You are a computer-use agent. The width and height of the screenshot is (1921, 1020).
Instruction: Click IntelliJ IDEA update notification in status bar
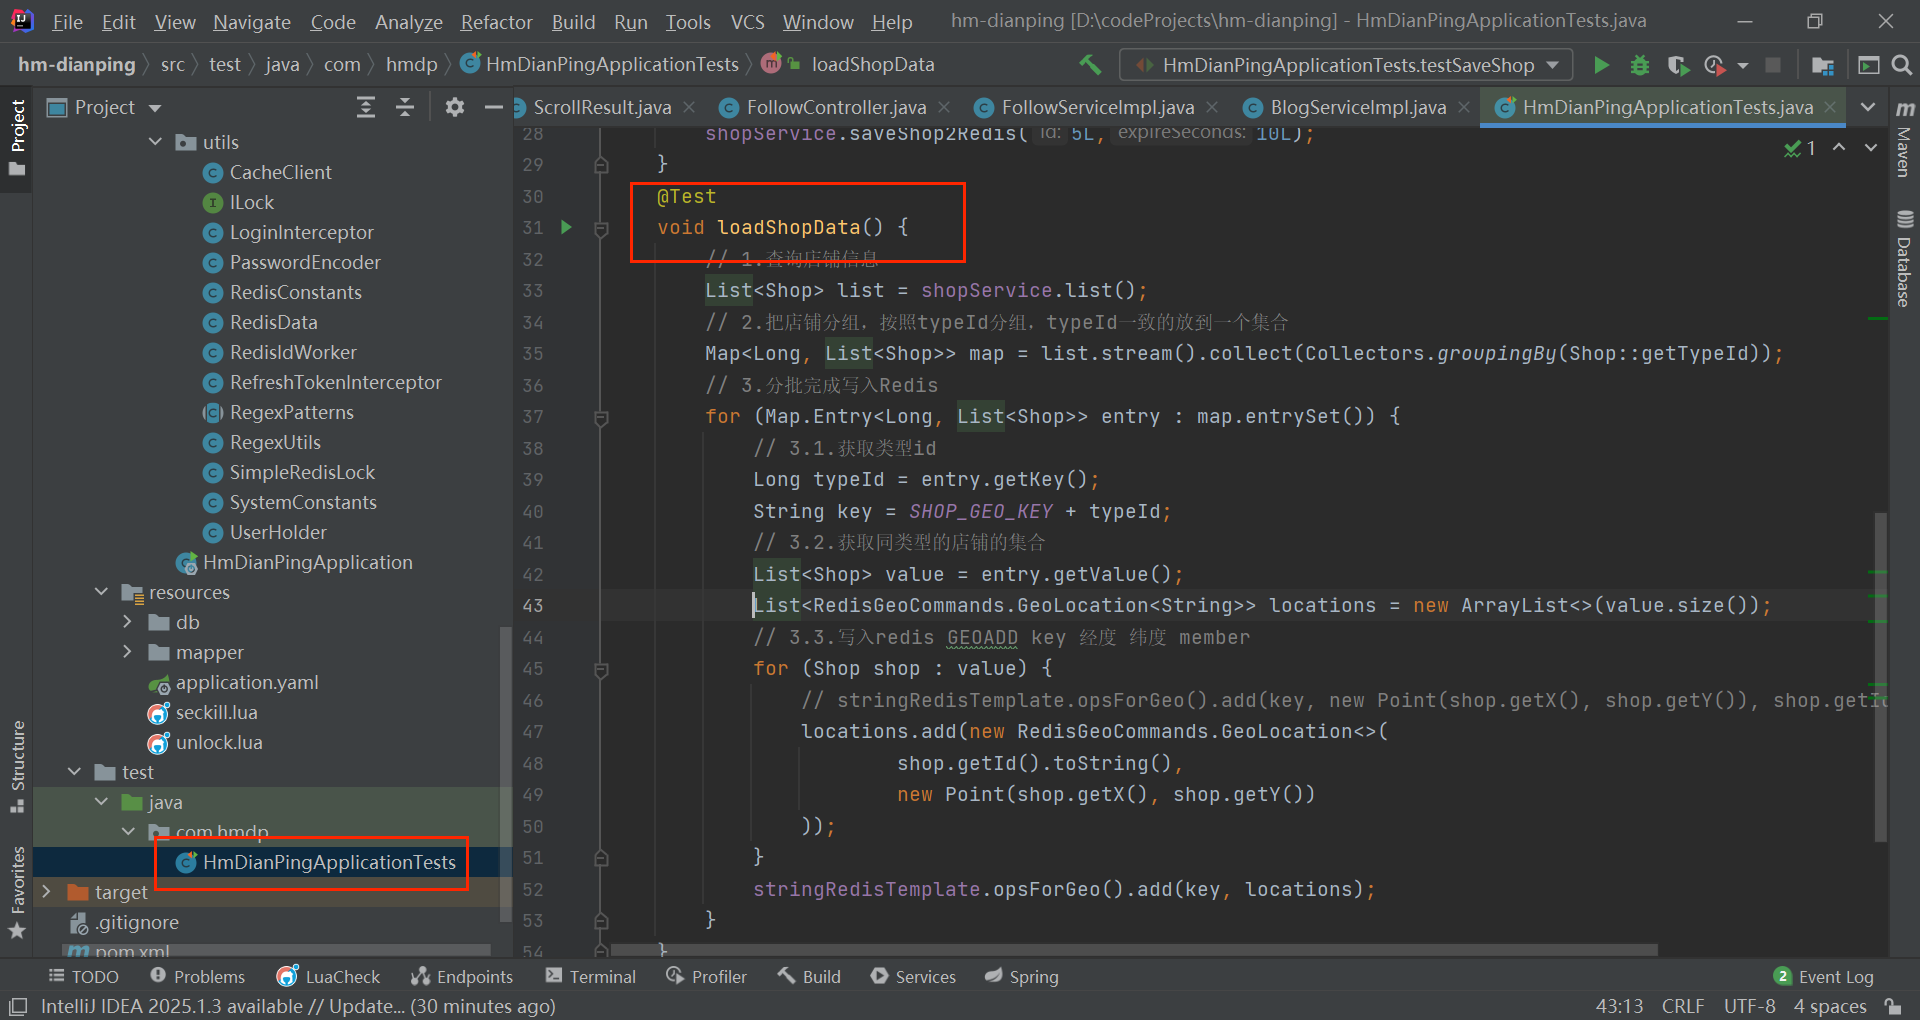(x=298, y=1006)
